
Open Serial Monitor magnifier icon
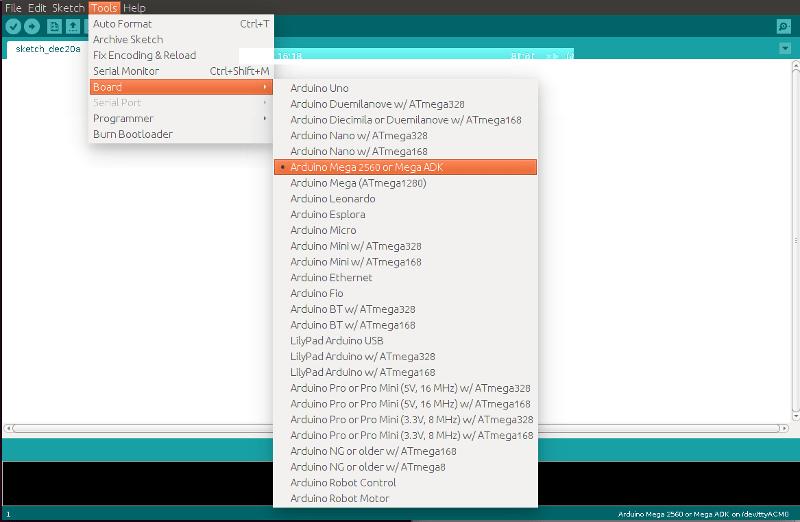tap(784, 26)
